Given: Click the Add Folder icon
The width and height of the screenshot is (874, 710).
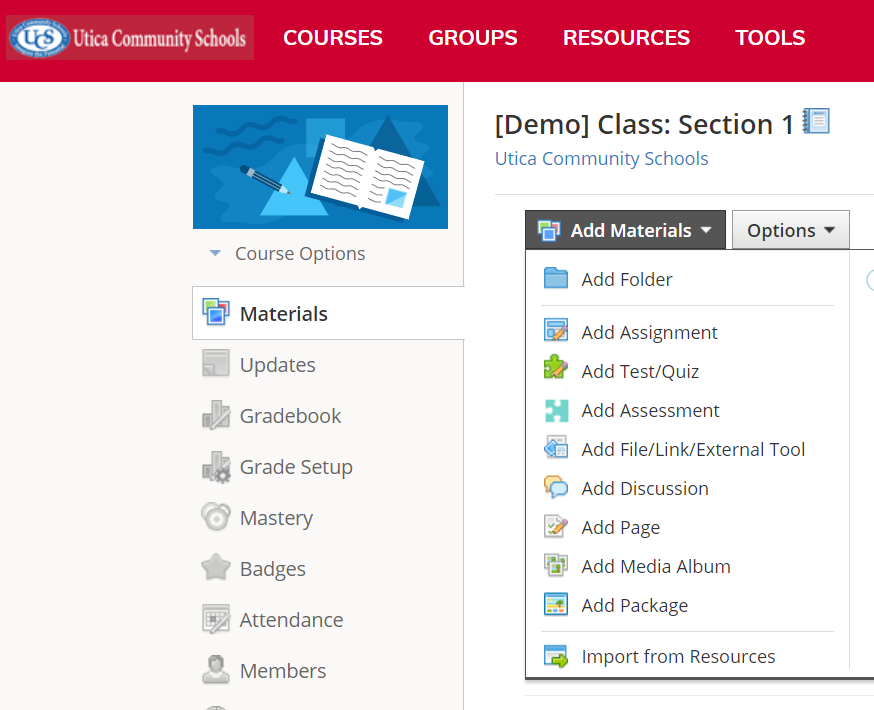Looking at the screenshot, I should 556,279.
